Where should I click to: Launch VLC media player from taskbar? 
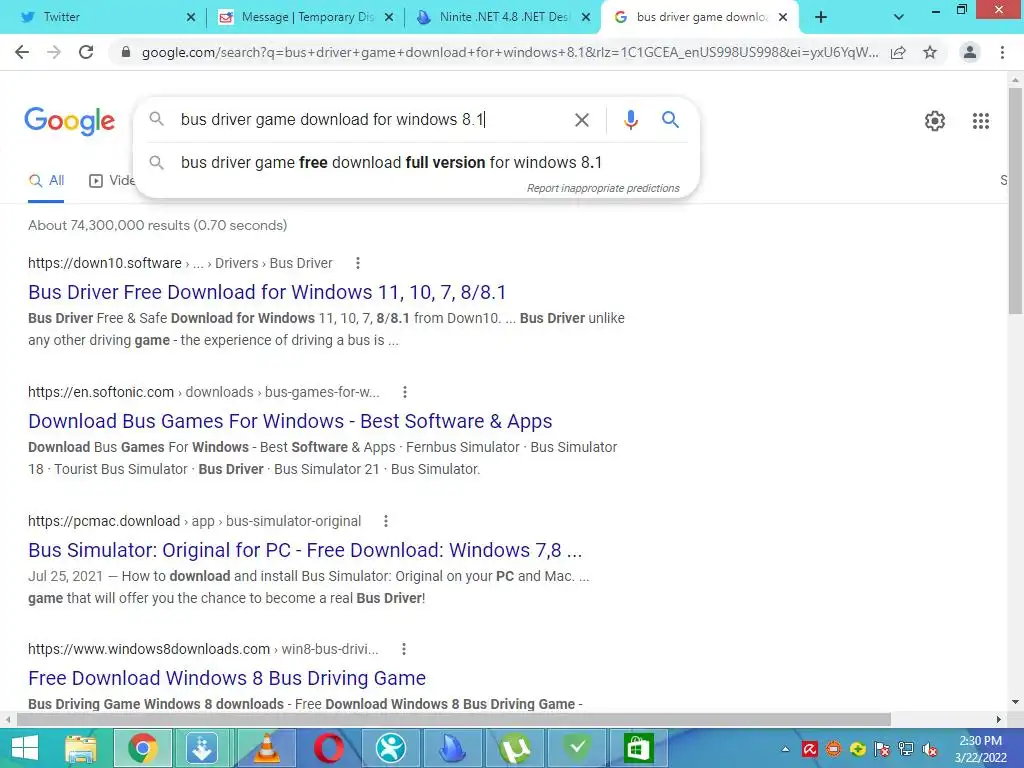click(266, 748)
